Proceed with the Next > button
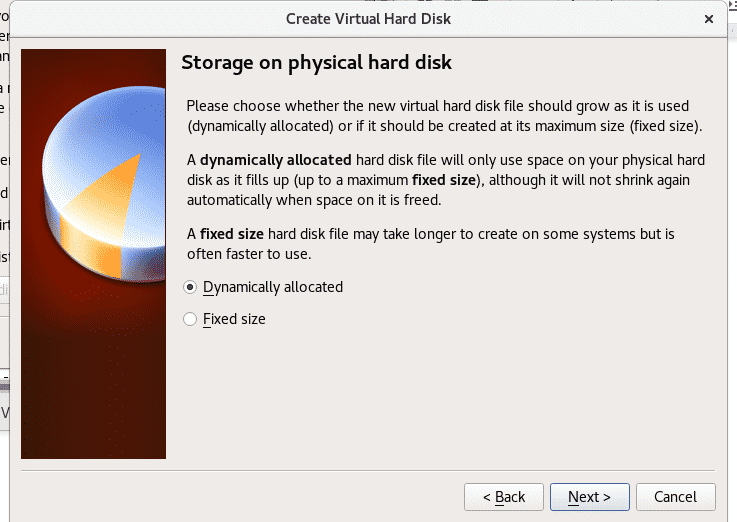This screenshot has width=737, height=522. click(x=589, y=497)
